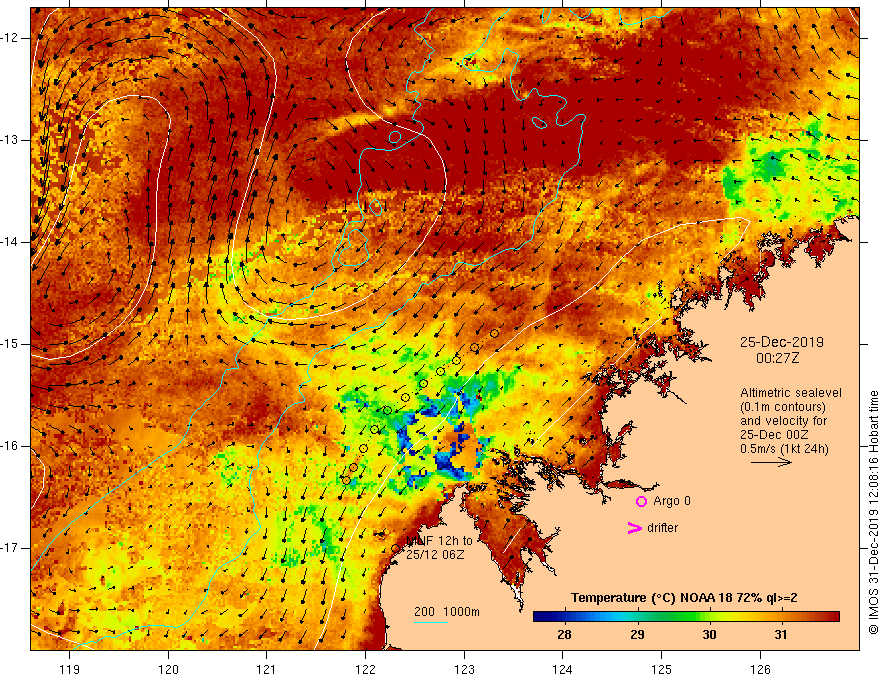Click the "NNF 12h to" label
The image size is (880, 680).
(x=439, y=541)
